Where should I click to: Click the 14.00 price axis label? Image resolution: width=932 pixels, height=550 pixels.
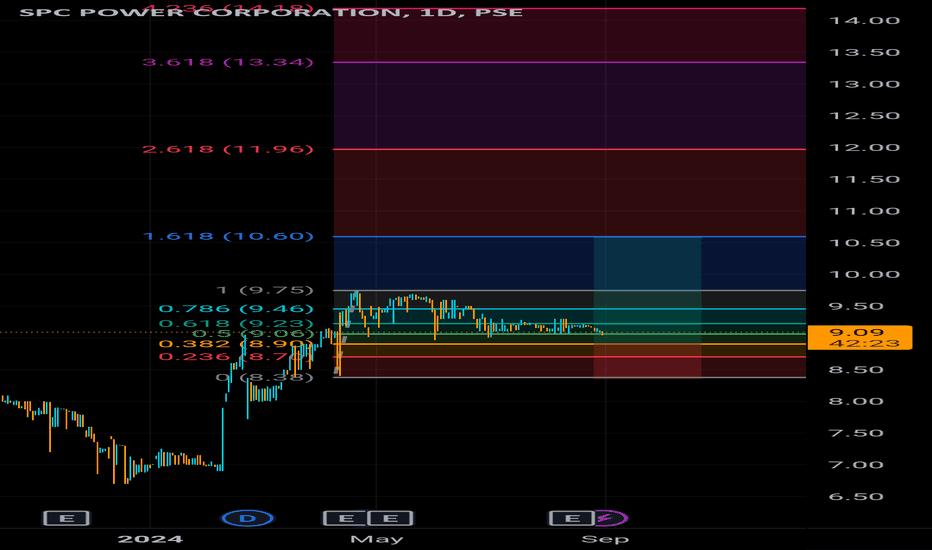(864, 21)
